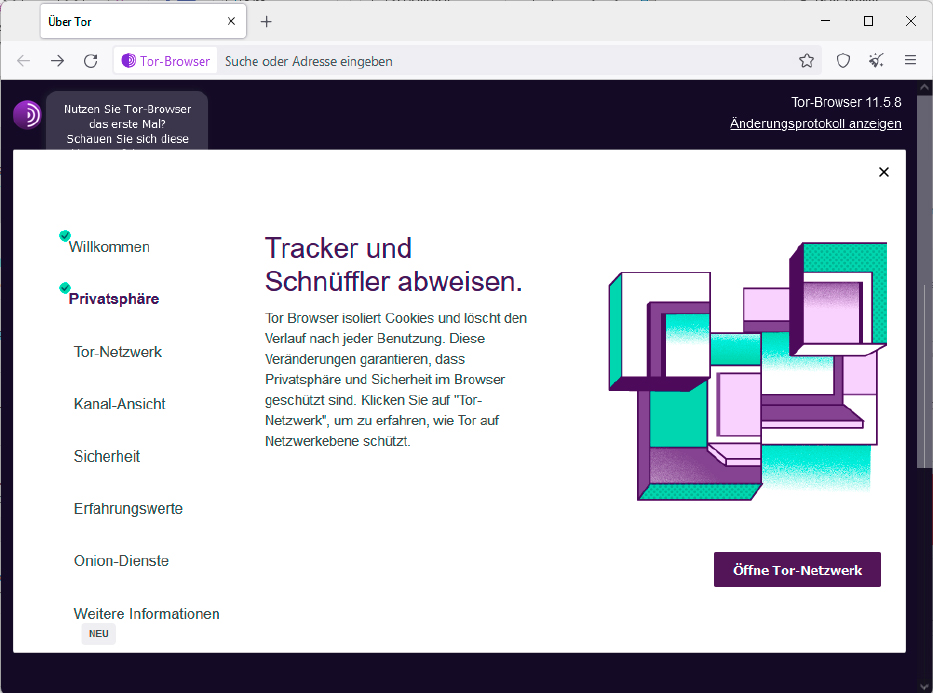The height and width of the screenshot is (693, 933).
Task: Select the Onion-Dienste section
Action: pos(121,561)
